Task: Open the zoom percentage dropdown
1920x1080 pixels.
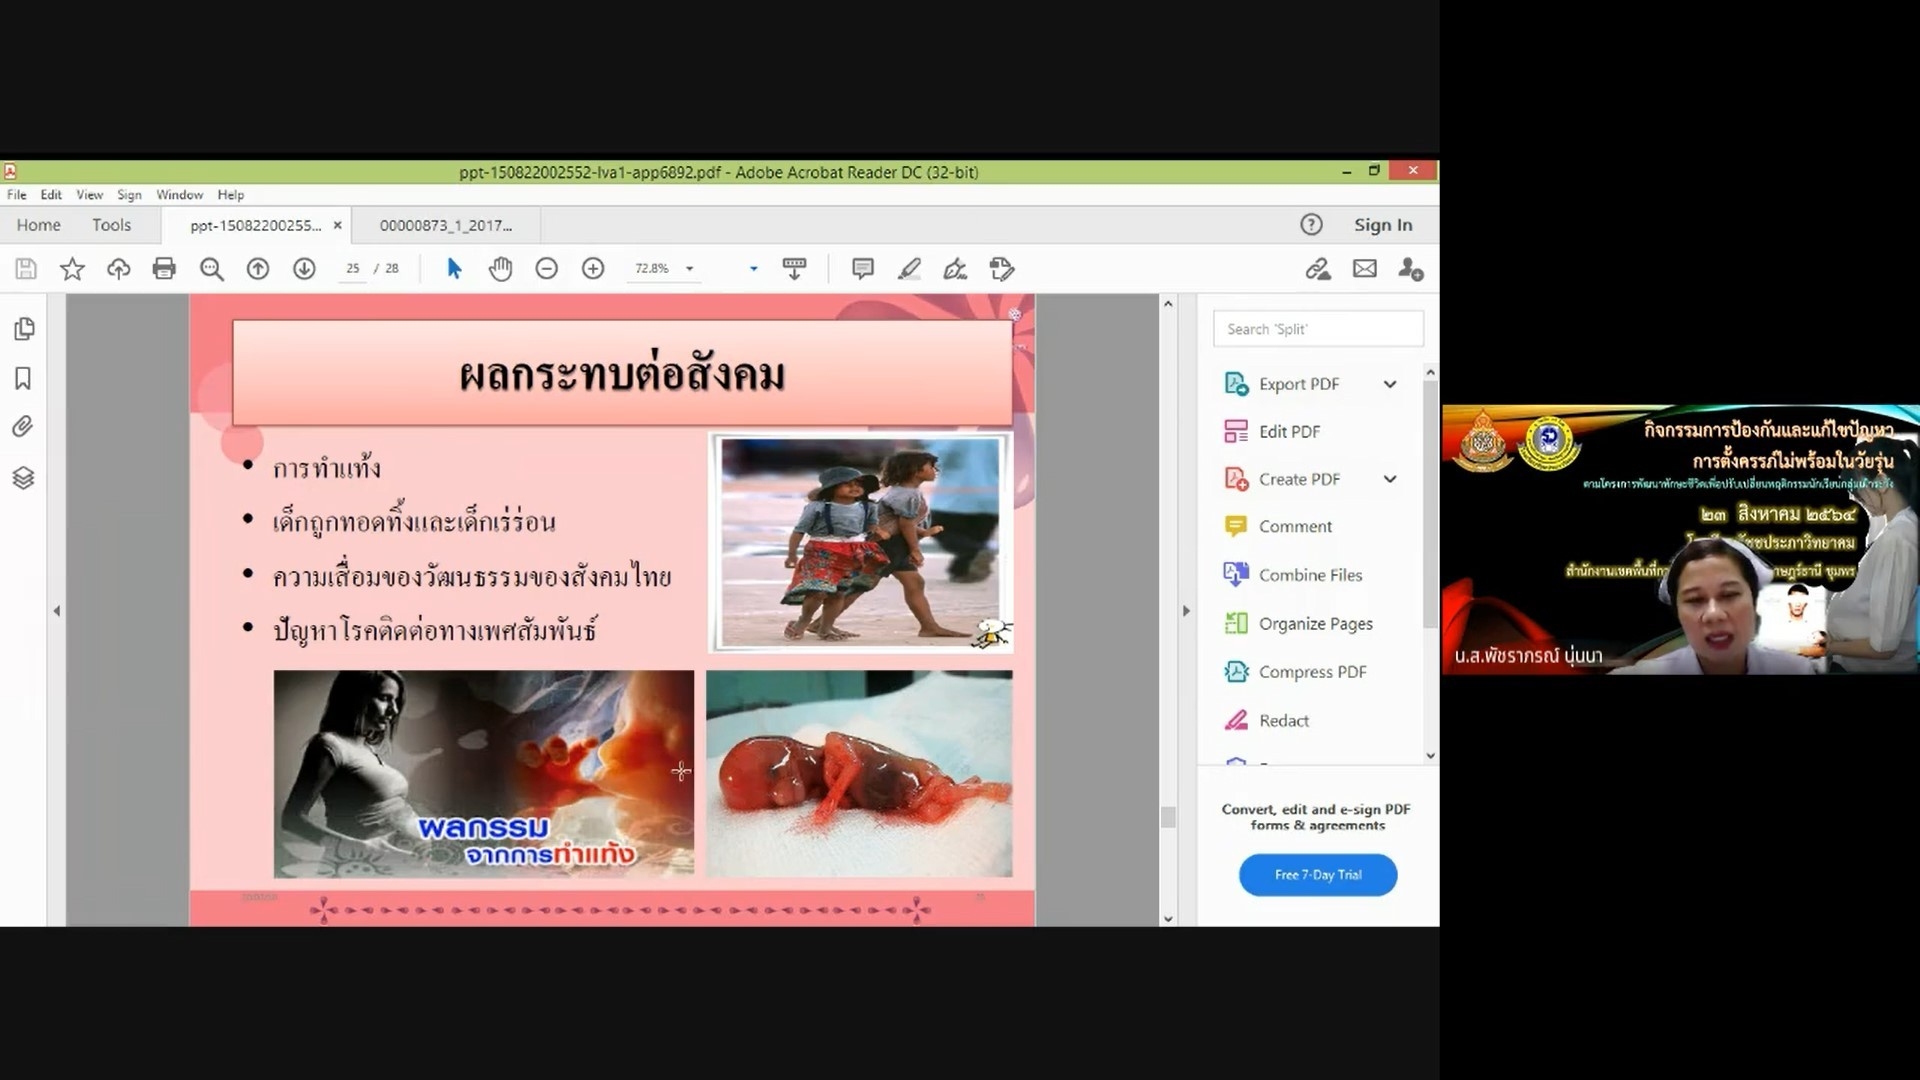Action: (689, 268)
